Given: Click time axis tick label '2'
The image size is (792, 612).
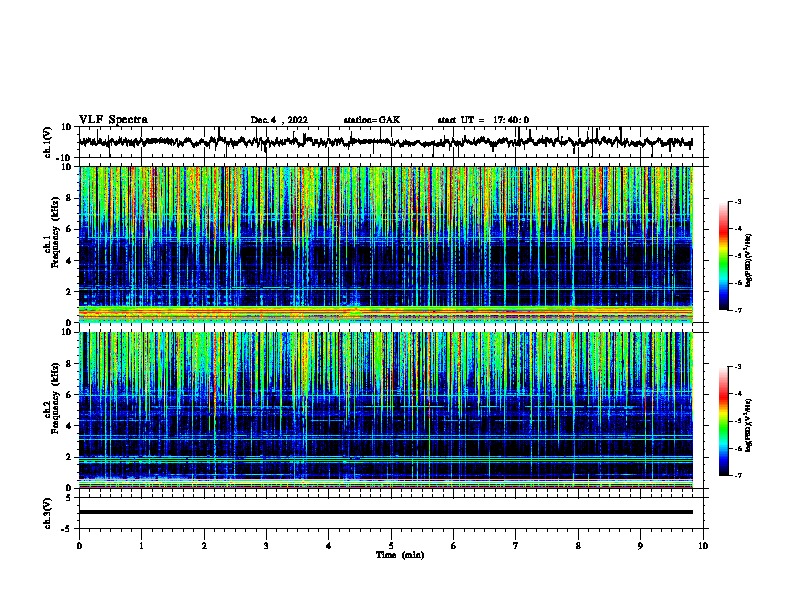Looking at the screenshot, I should 204,546.
